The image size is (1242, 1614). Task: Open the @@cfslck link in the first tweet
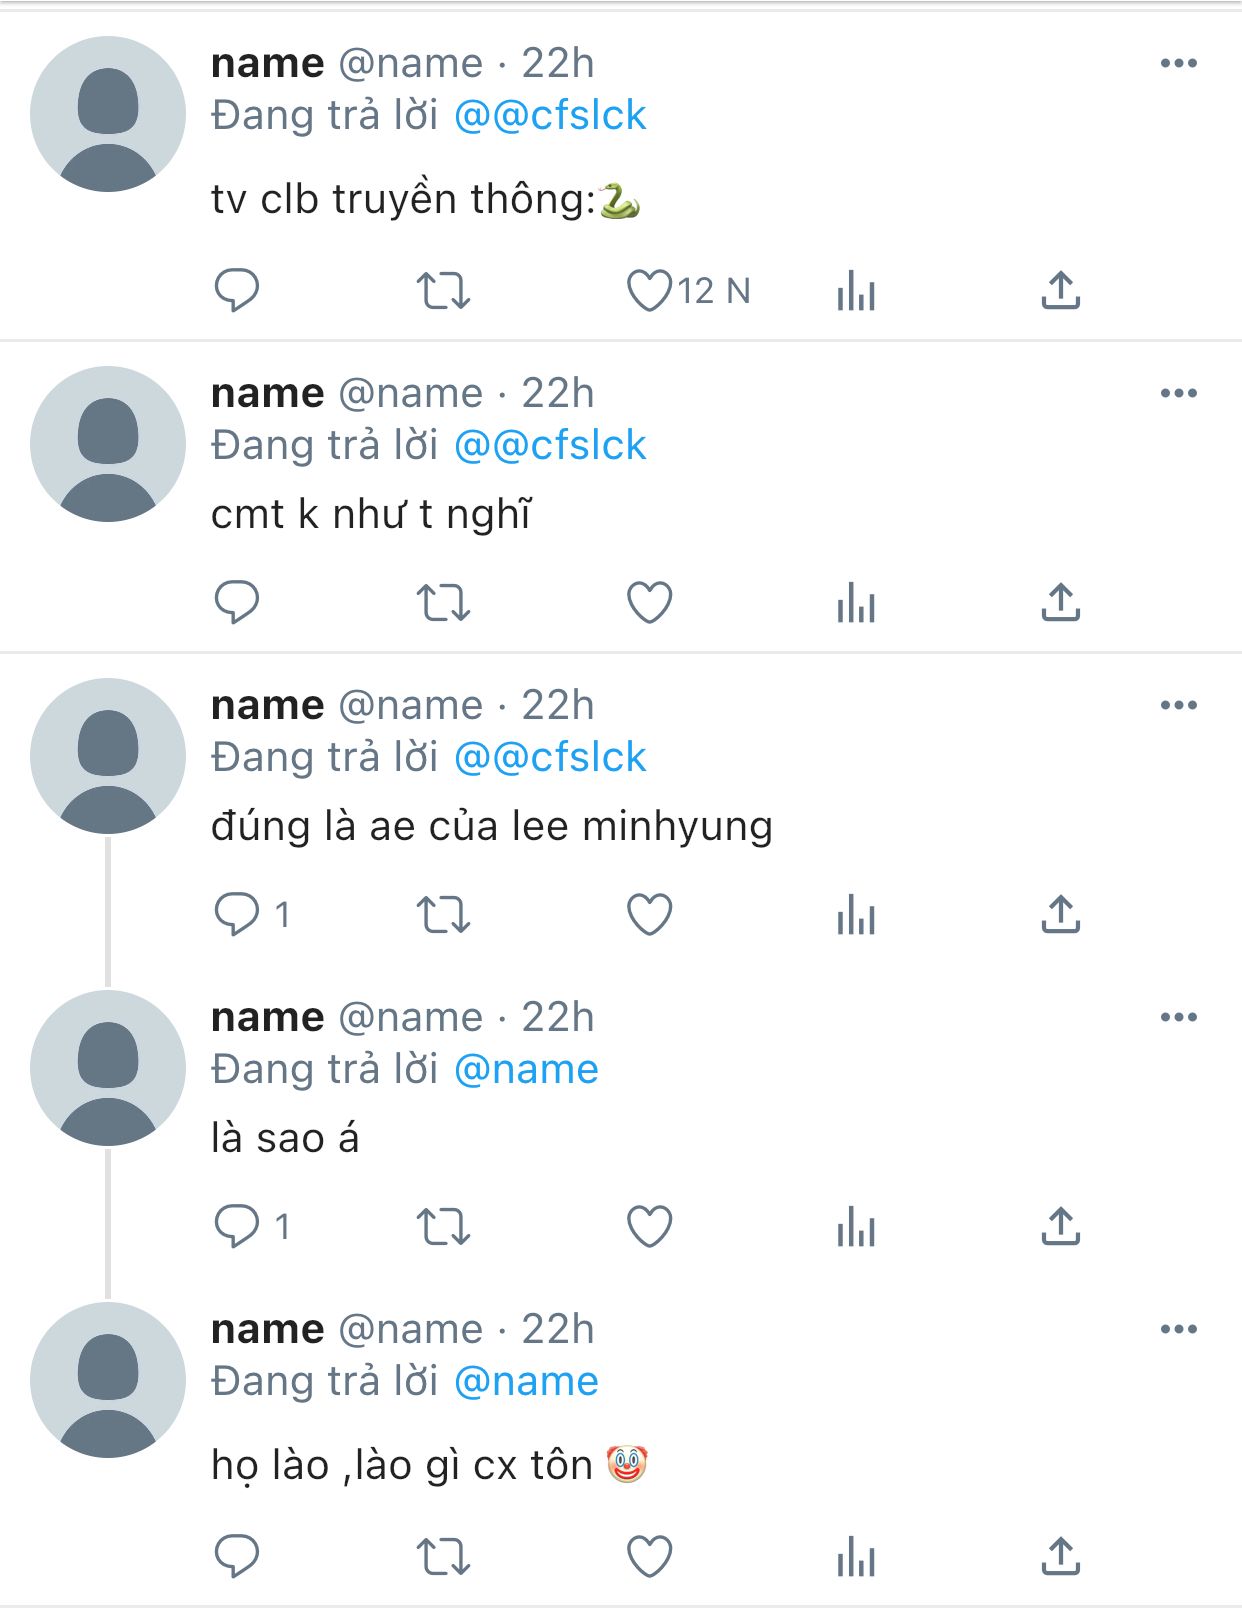tap(550, 116)
